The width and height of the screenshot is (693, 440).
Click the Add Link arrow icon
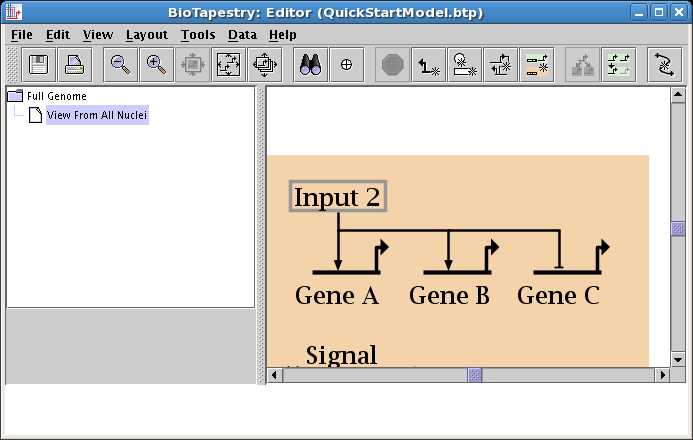point(430,65)
